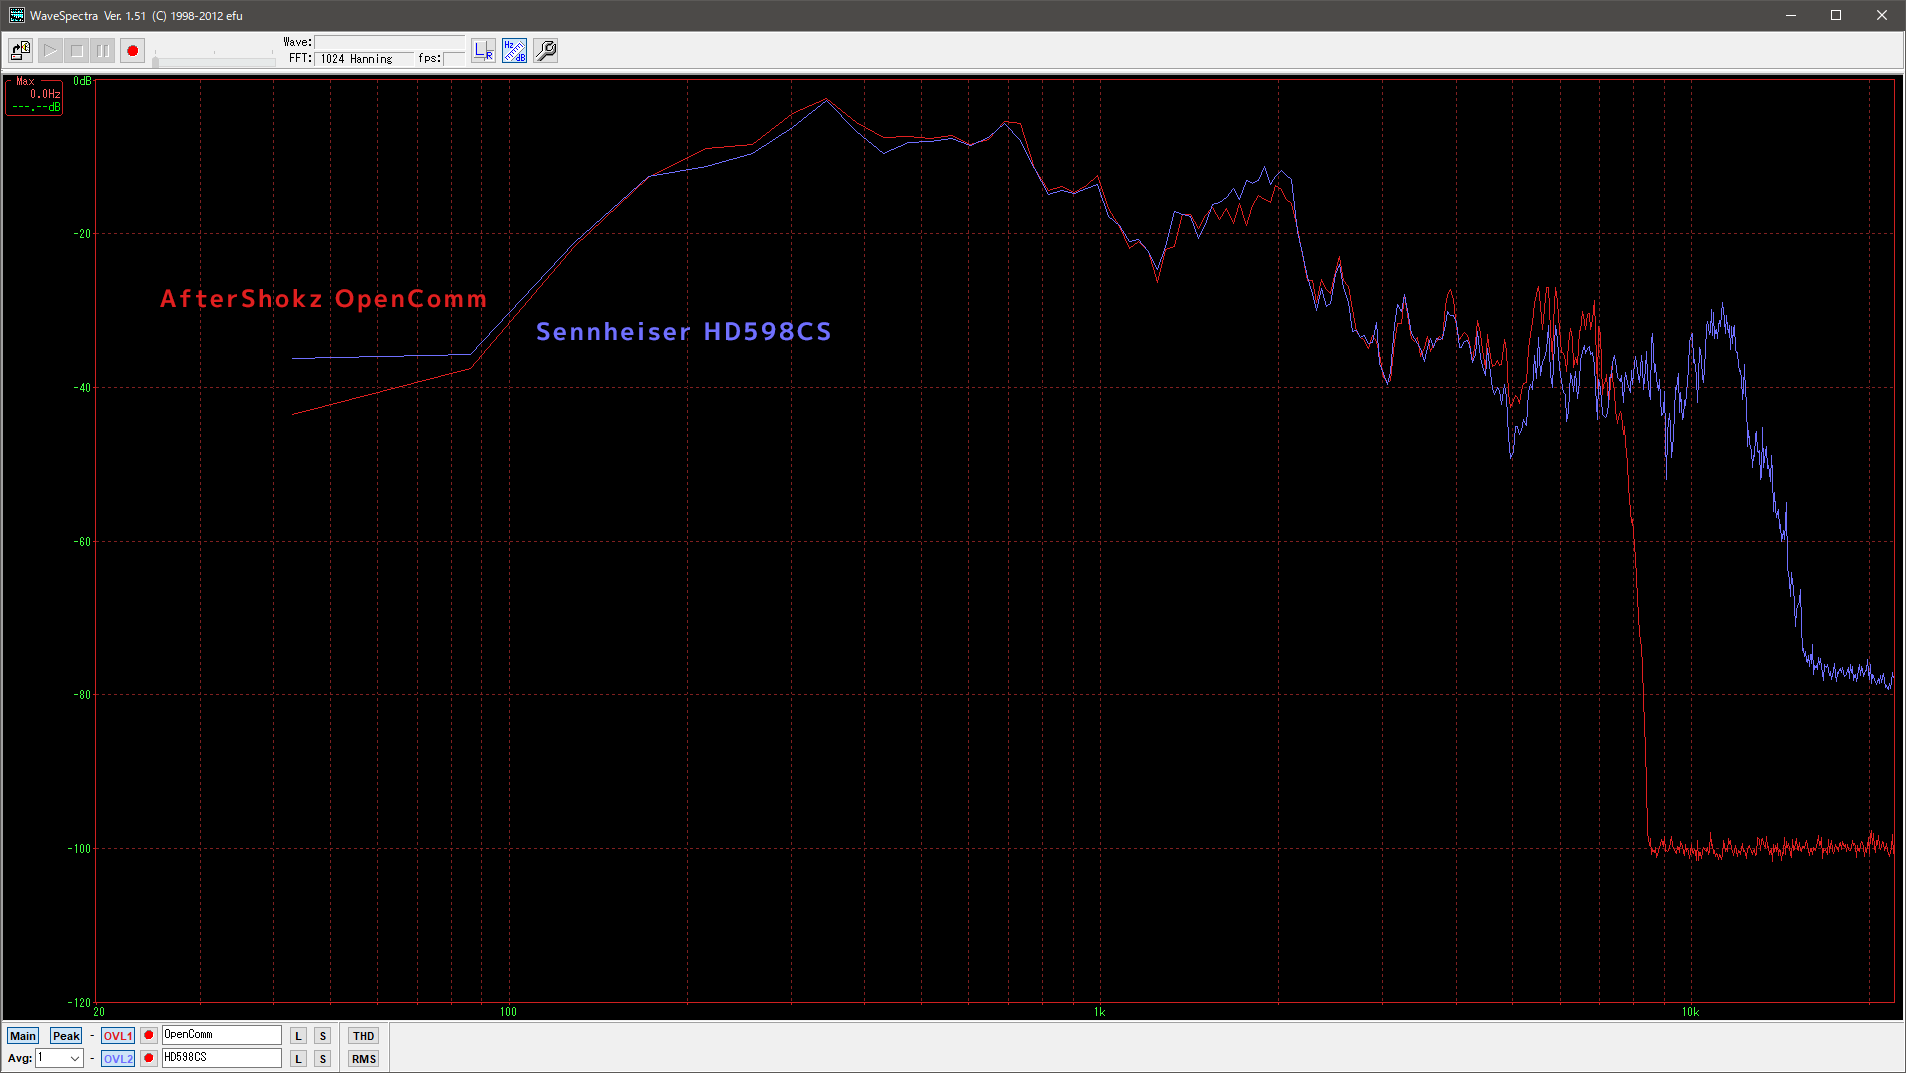Viewport: 1906px width, 1073px height.
Task: Toggle the OVL1 overlay visibility
Action: [x=117, y=1036]
